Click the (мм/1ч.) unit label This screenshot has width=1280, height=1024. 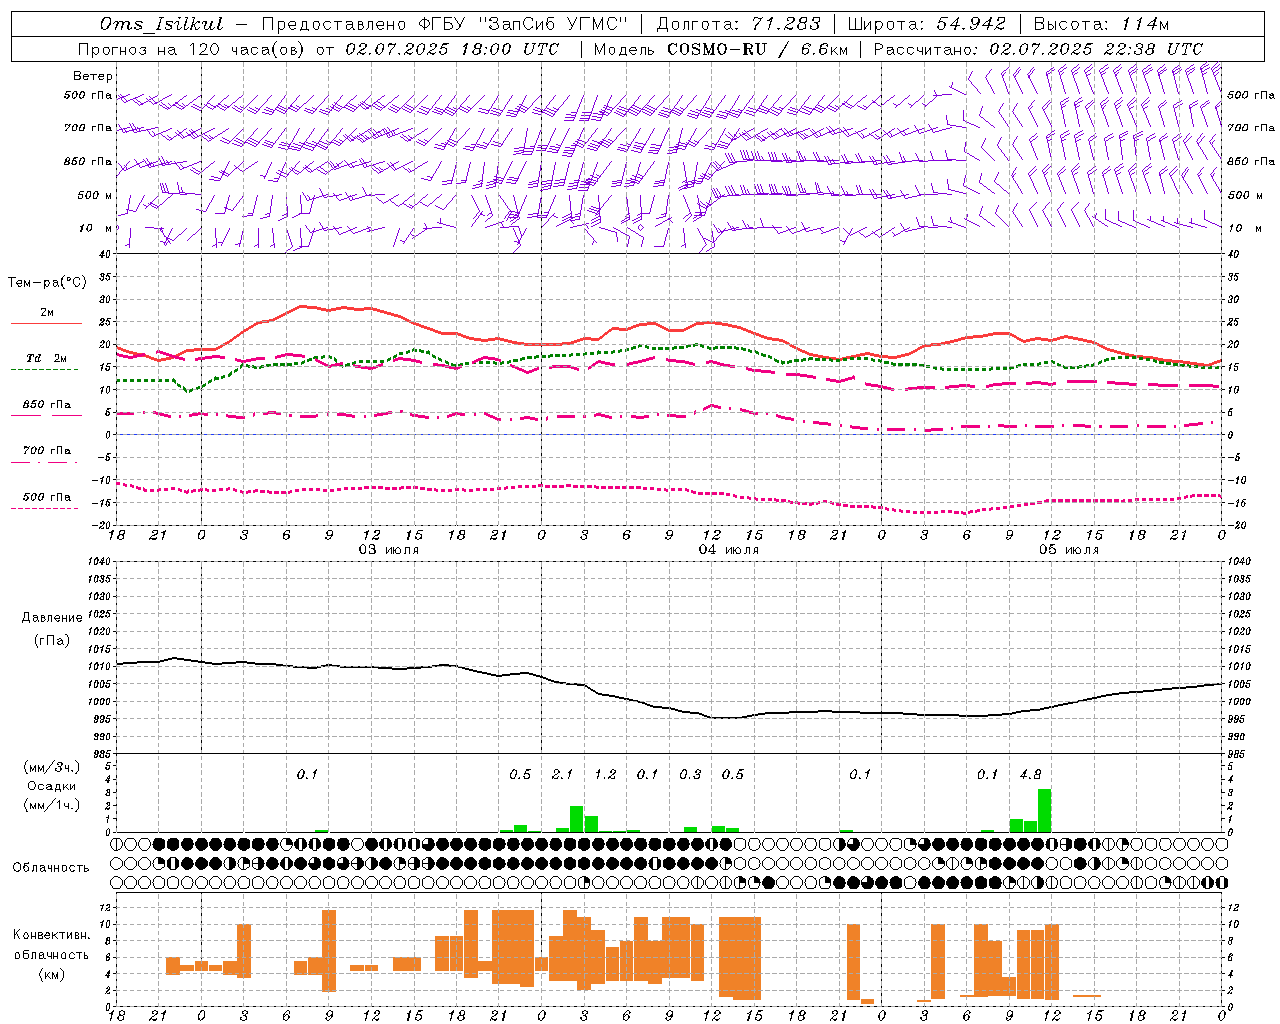[52, 805]
